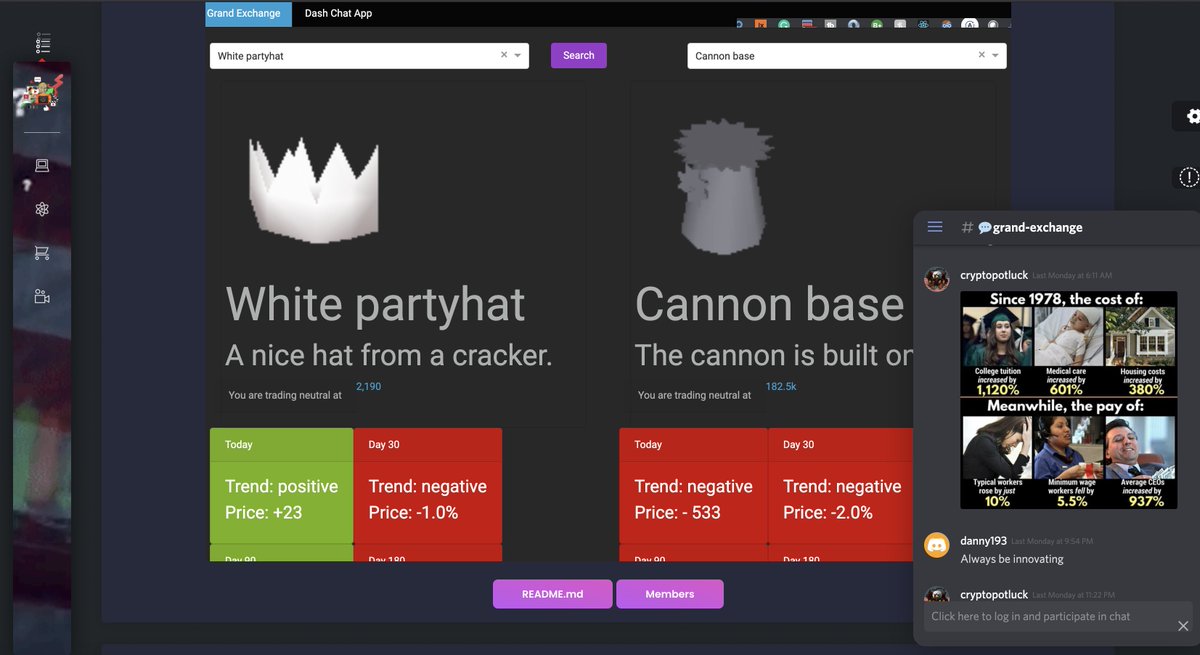
Task: Open the settings gear on right edge
Action: point(1192,116)
